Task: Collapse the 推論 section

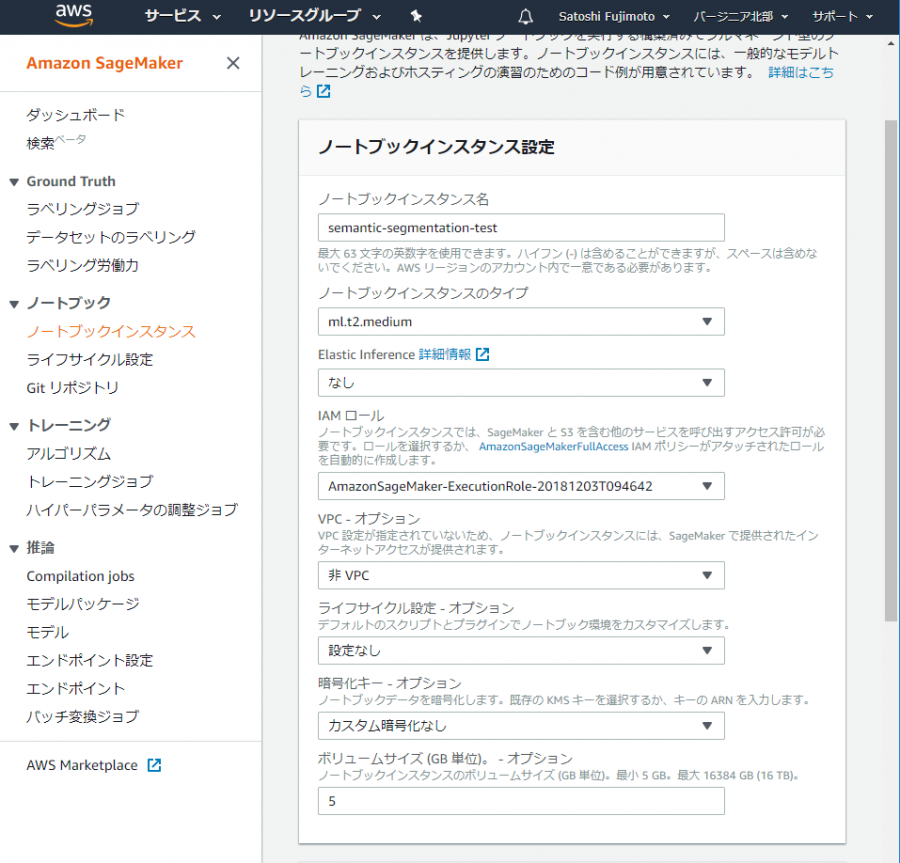Action: point(14,549)
